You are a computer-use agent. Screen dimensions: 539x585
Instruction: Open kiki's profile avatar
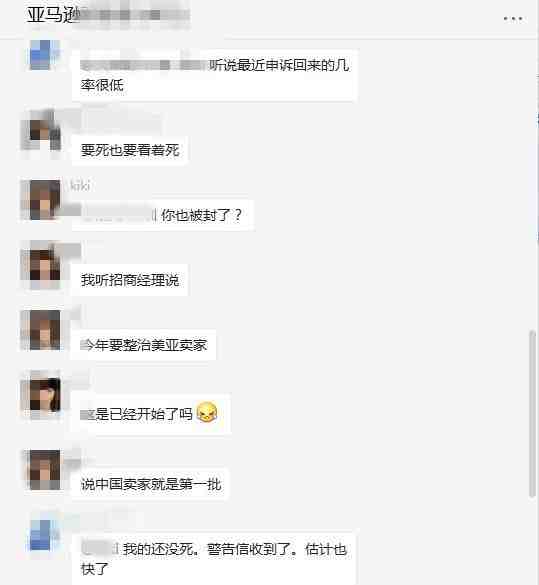pos(41,199)
